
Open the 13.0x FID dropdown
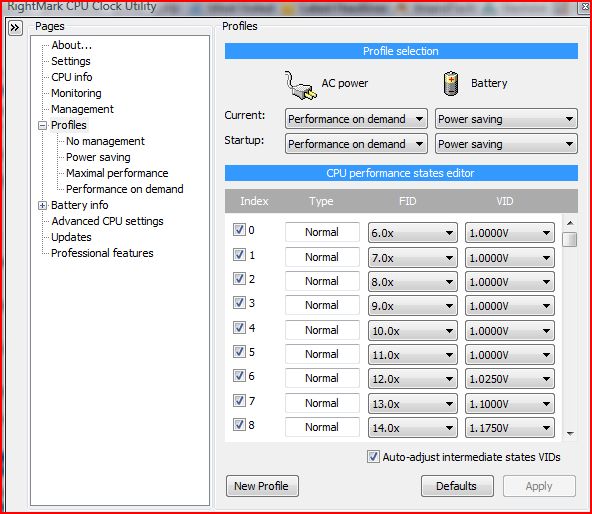[412, 404]
